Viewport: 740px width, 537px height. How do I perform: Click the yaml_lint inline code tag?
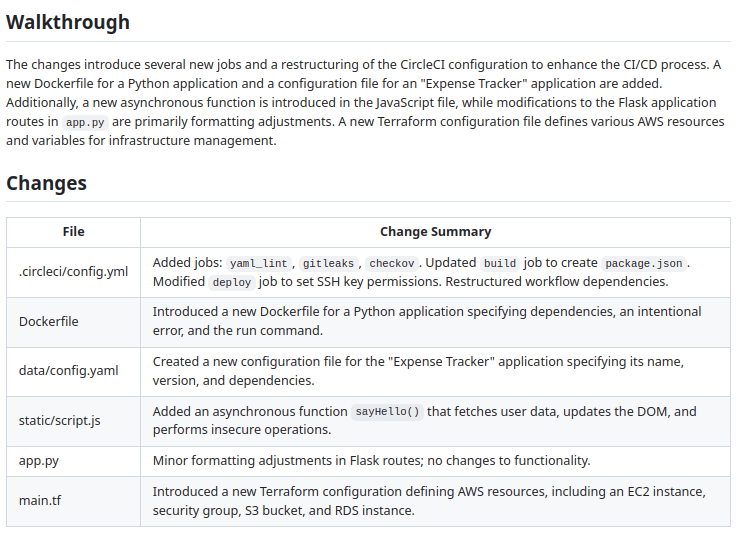pyautogui.click(x=258, y=263)
